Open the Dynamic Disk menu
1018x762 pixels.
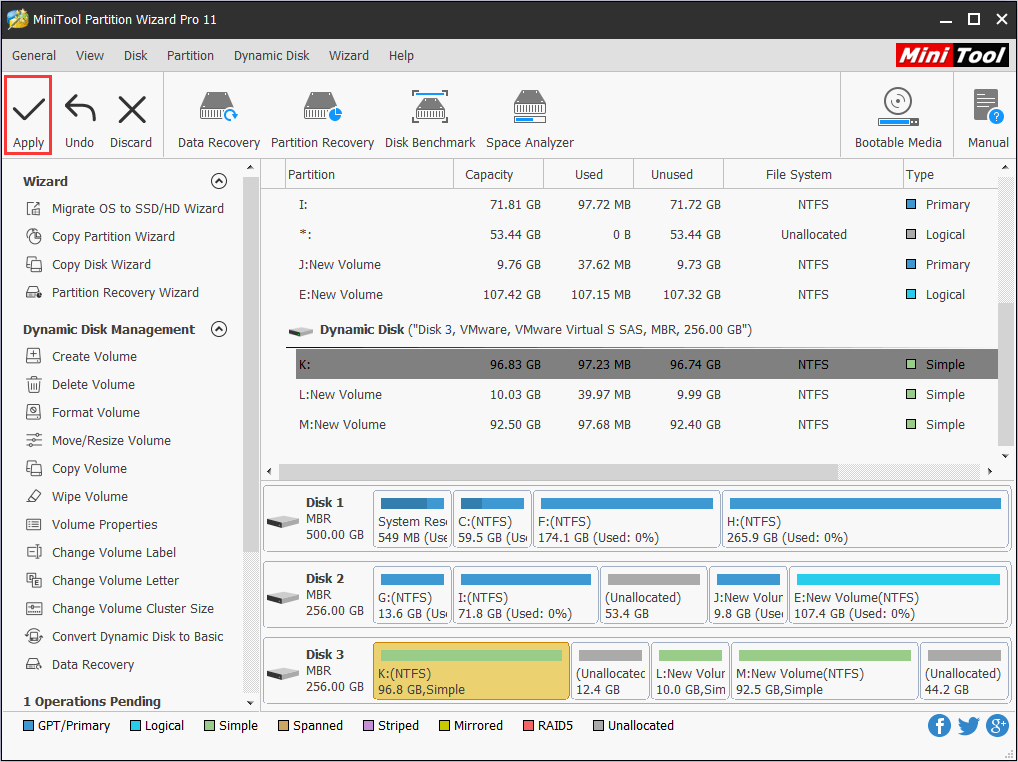pos(271,56)
